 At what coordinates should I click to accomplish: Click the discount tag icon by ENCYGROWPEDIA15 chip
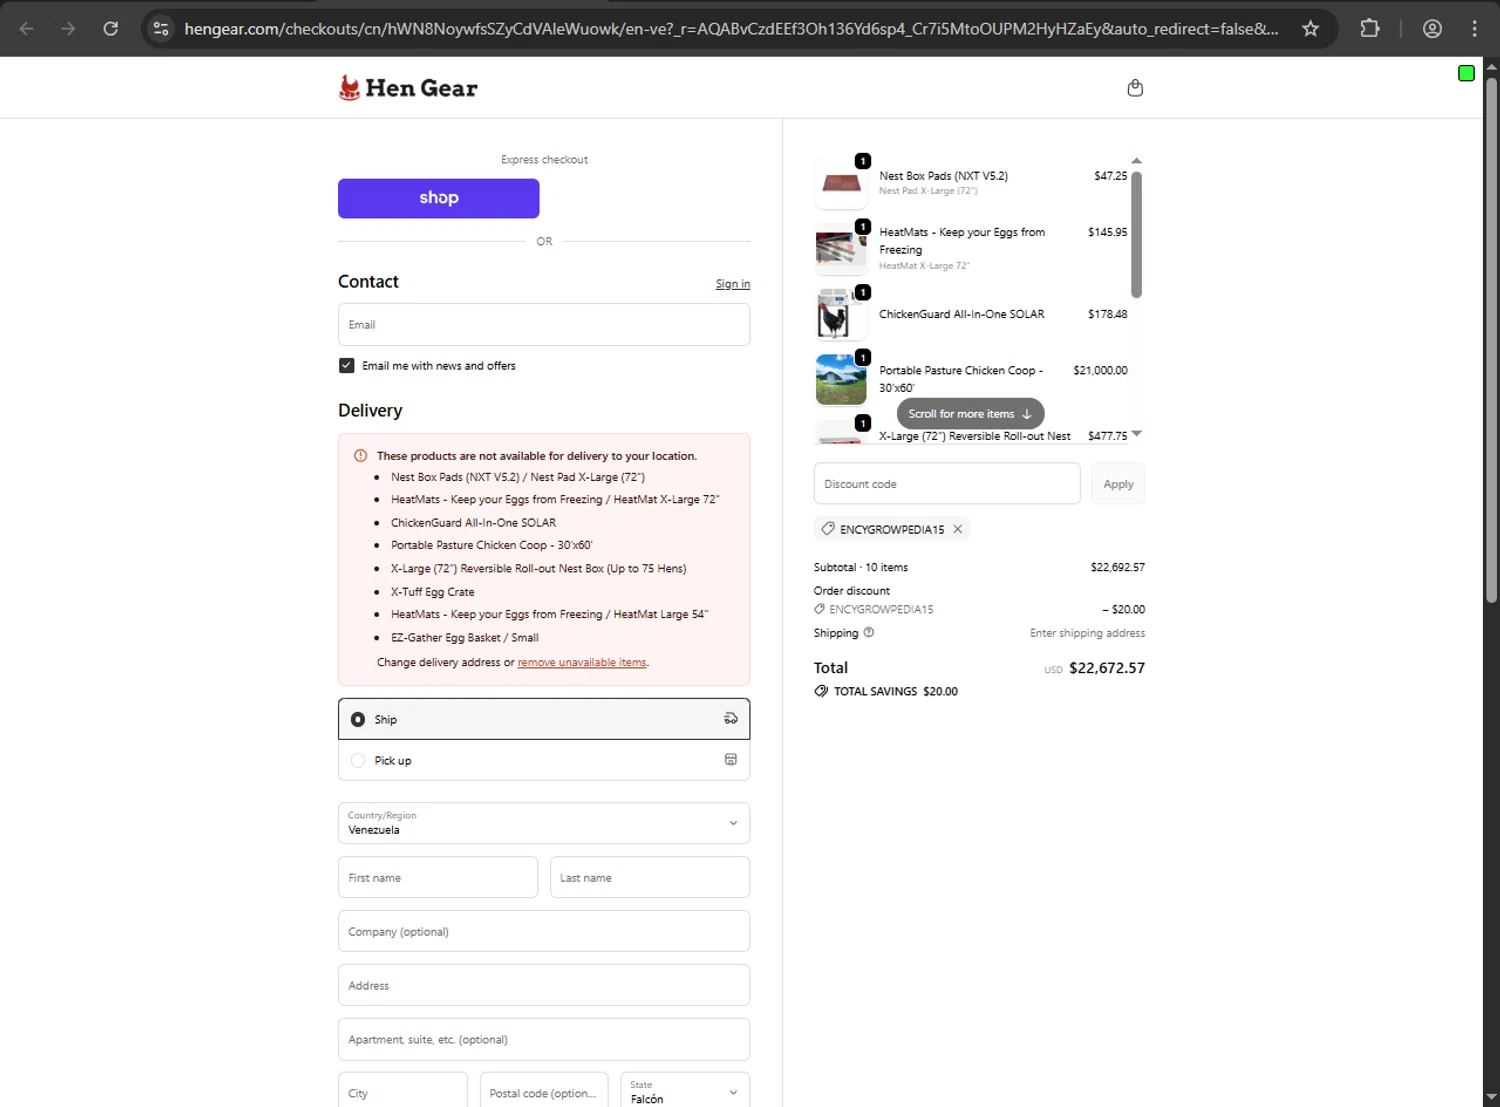pyautogui.click(x=827, y=529)
